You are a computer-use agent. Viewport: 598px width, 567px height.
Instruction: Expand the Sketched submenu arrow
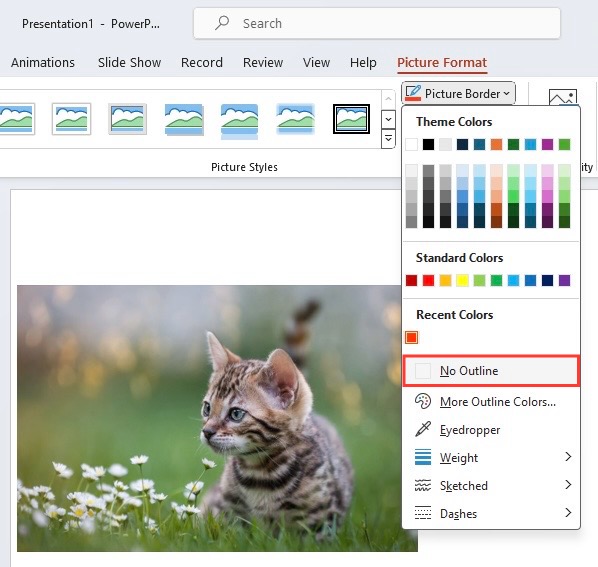pos(568,485)
